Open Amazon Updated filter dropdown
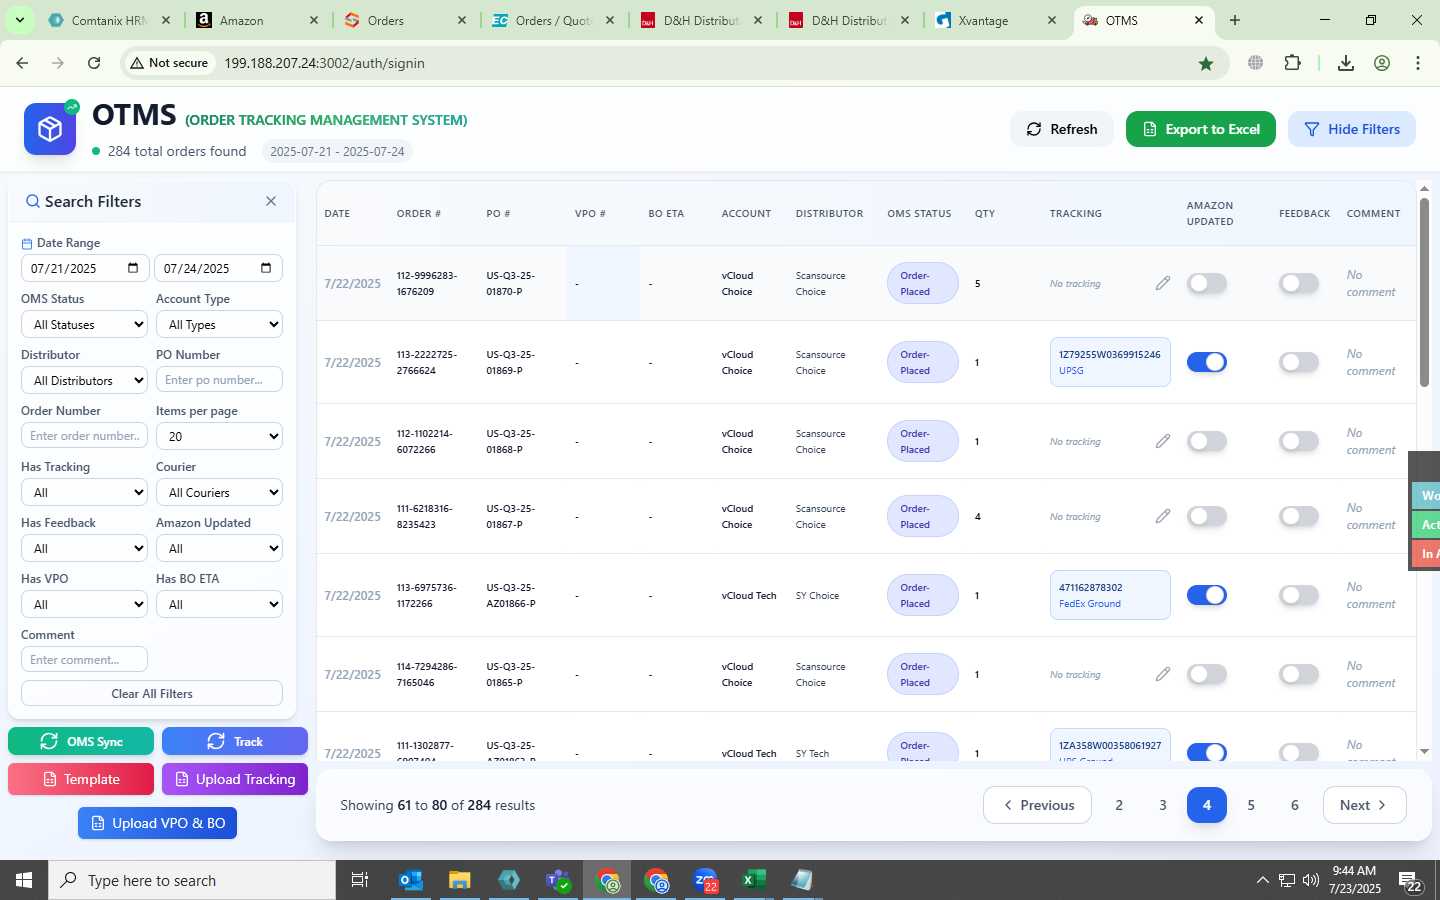 pos(219,548)
